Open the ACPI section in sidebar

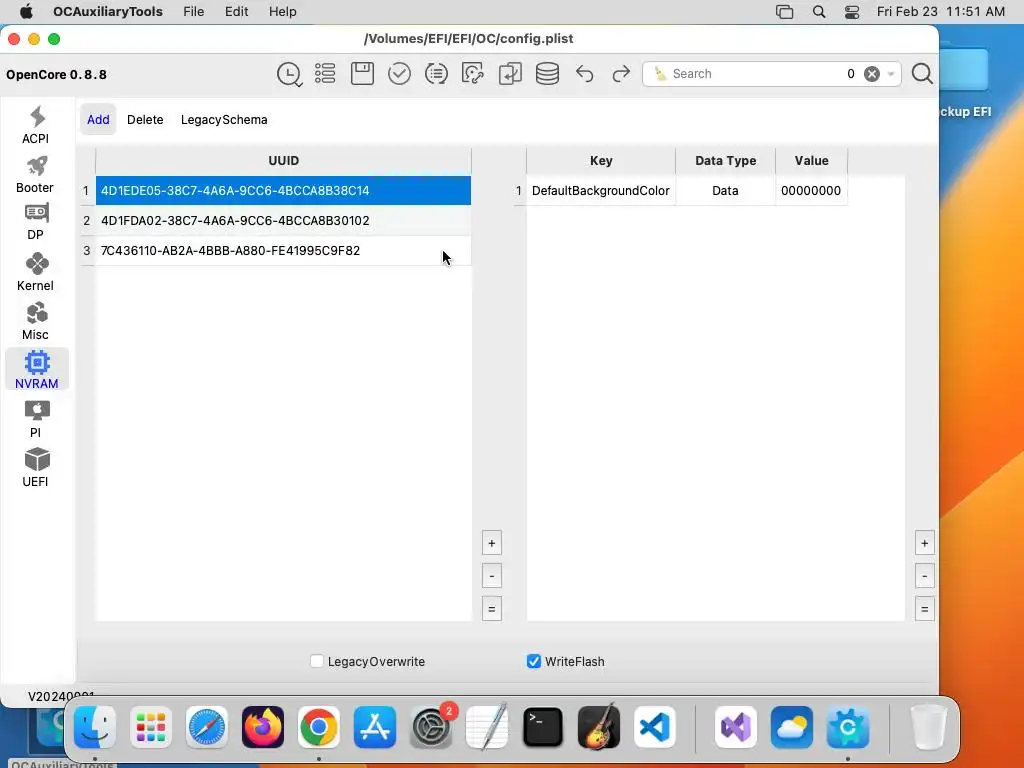(36, 125)
